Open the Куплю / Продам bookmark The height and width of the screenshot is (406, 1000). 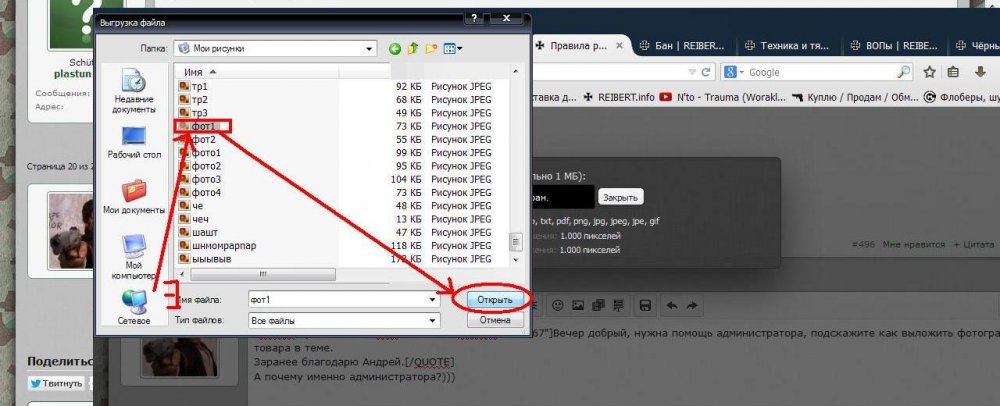tap(854, 97)
